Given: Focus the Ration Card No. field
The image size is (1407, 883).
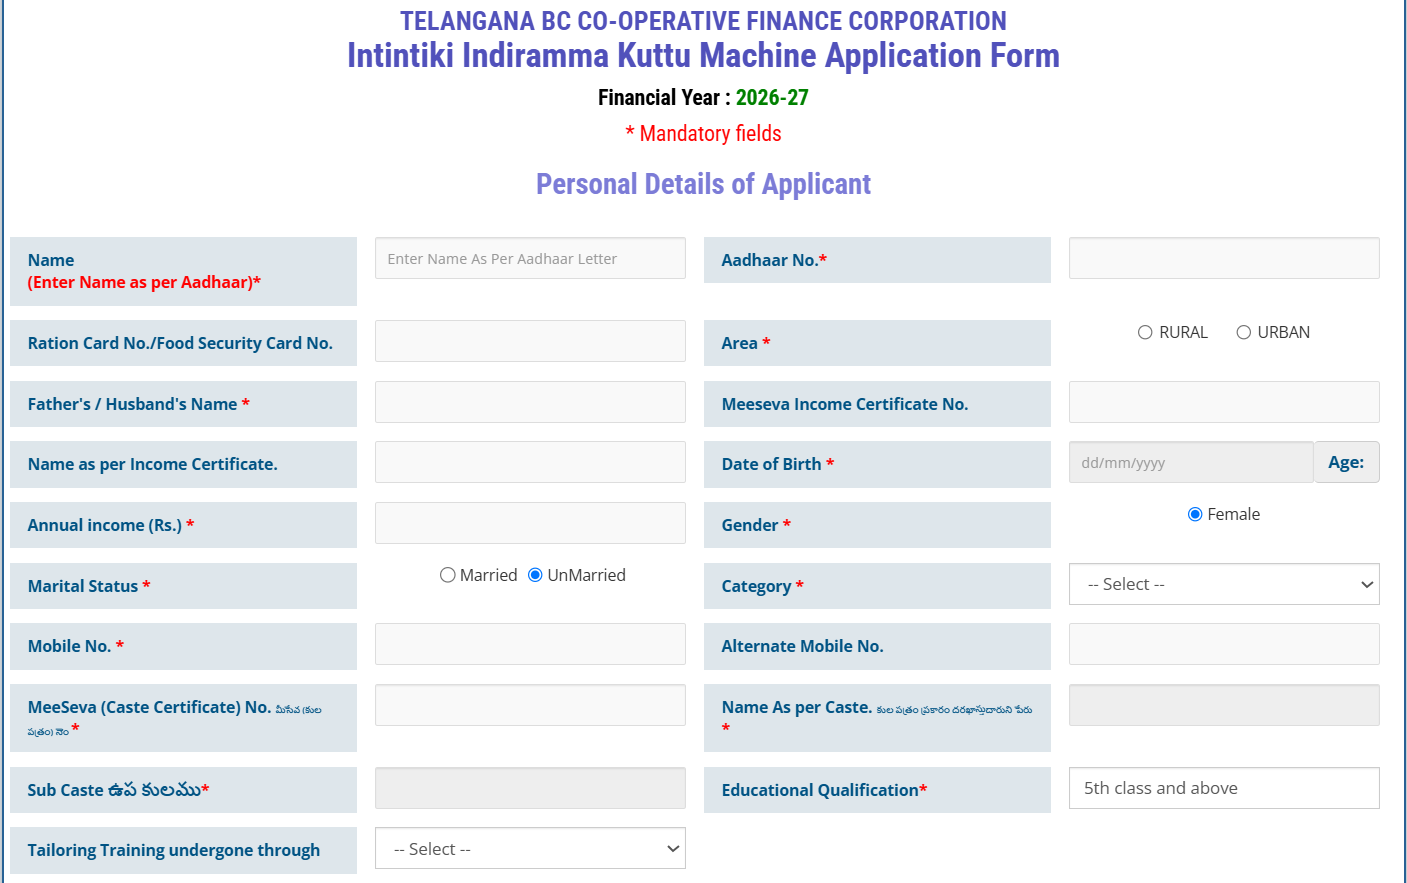Looking at the screenshot, I should point(530,341).
